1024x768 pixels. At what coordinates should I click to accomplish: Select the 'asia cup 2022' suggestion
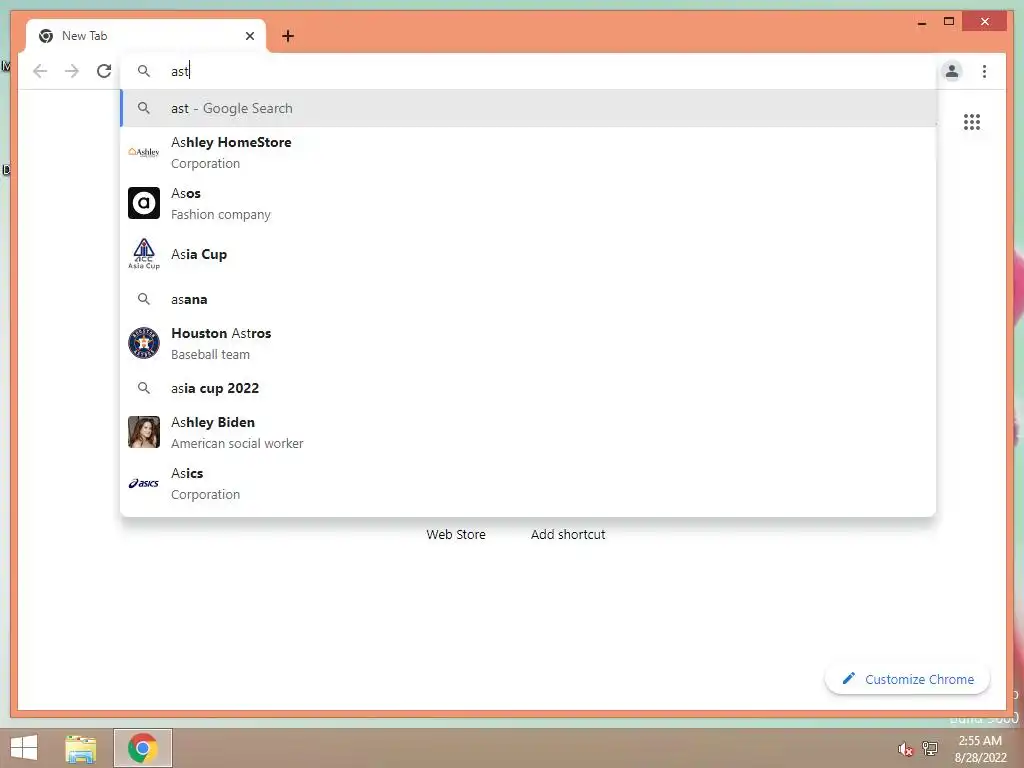tap(528, 388)
